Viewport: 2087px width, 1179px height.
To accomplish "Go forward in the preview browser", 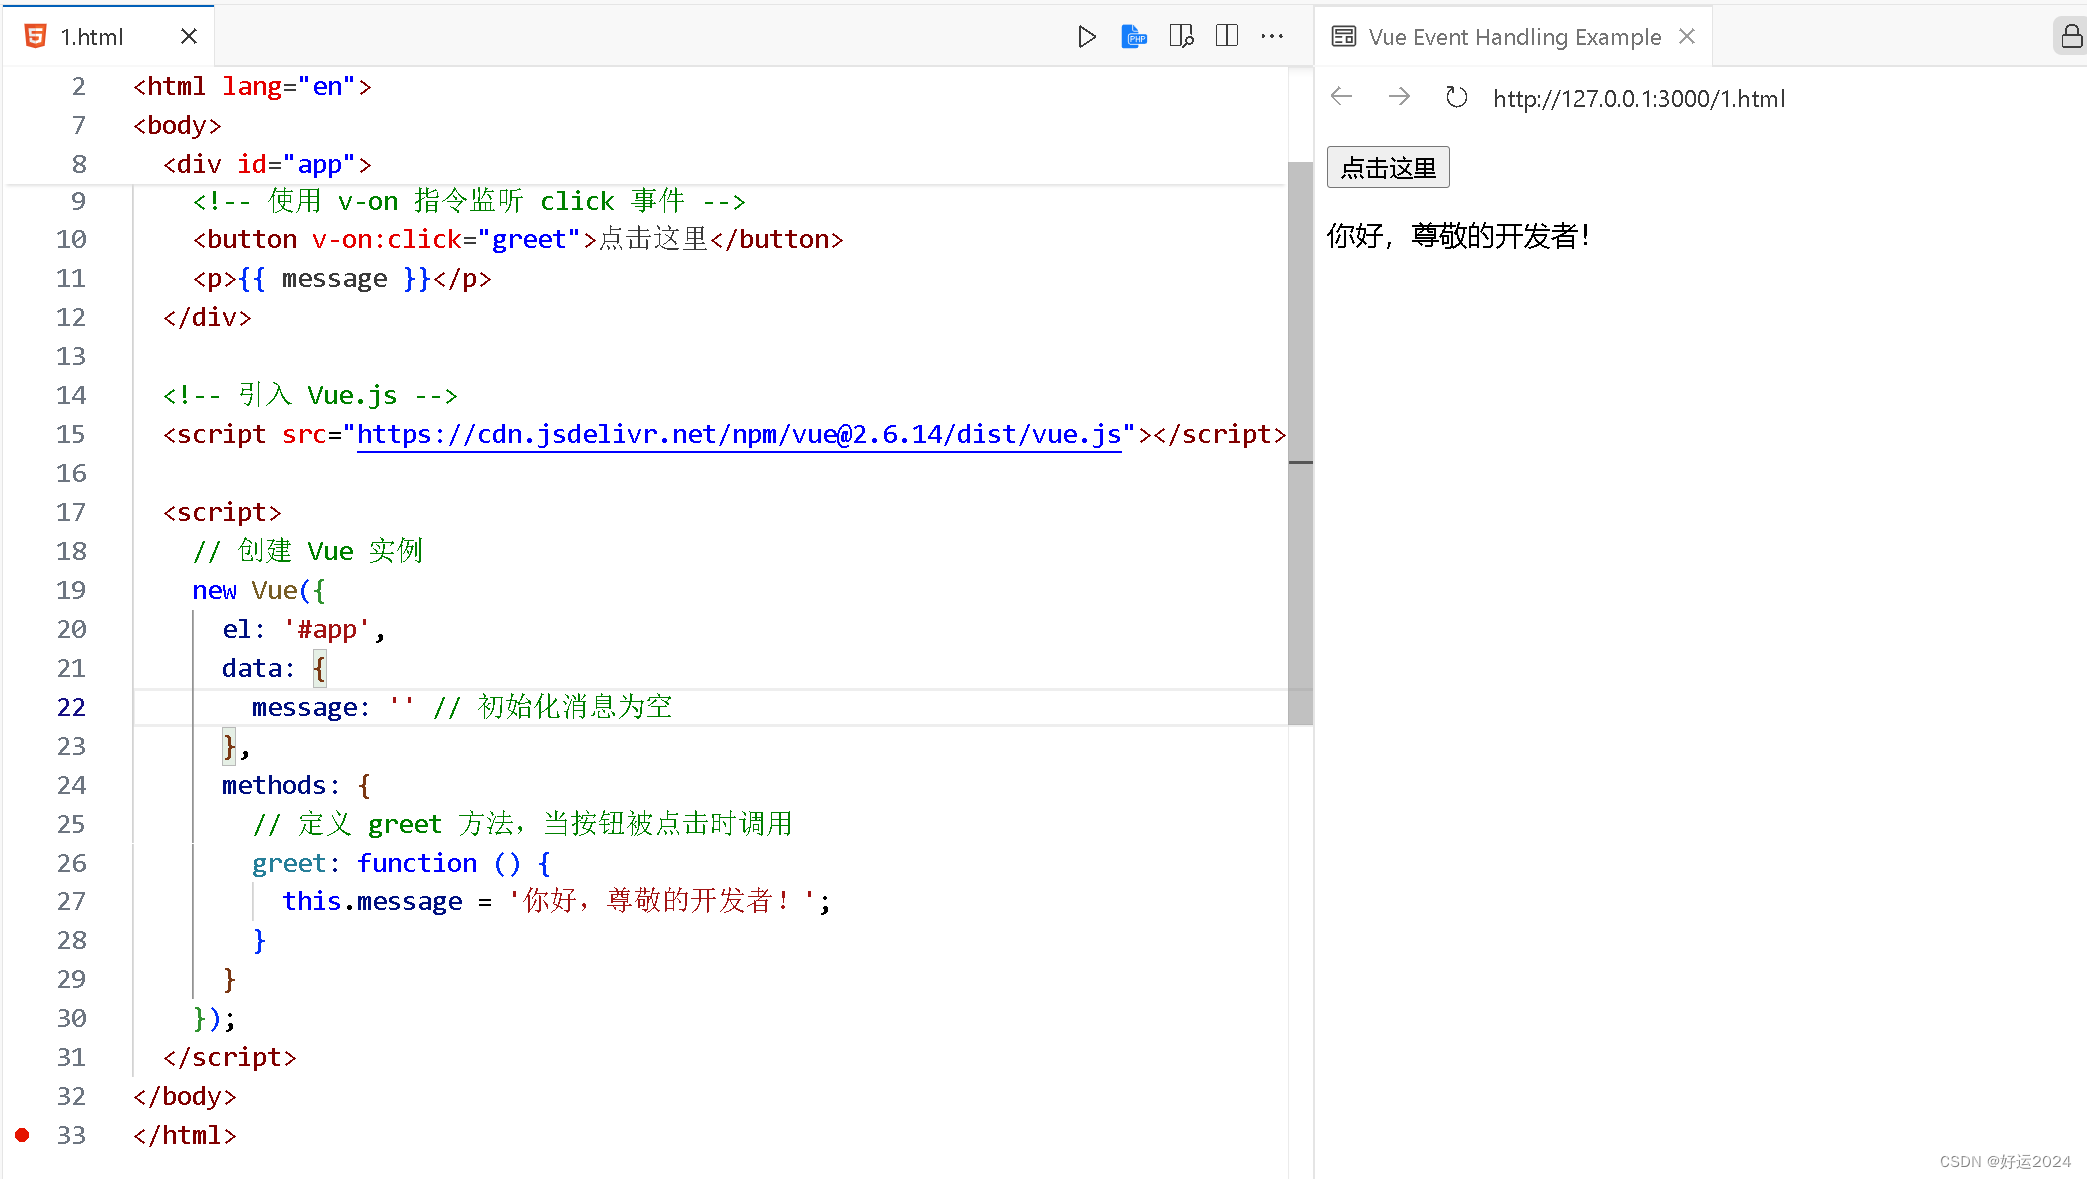I will 1399,96.
